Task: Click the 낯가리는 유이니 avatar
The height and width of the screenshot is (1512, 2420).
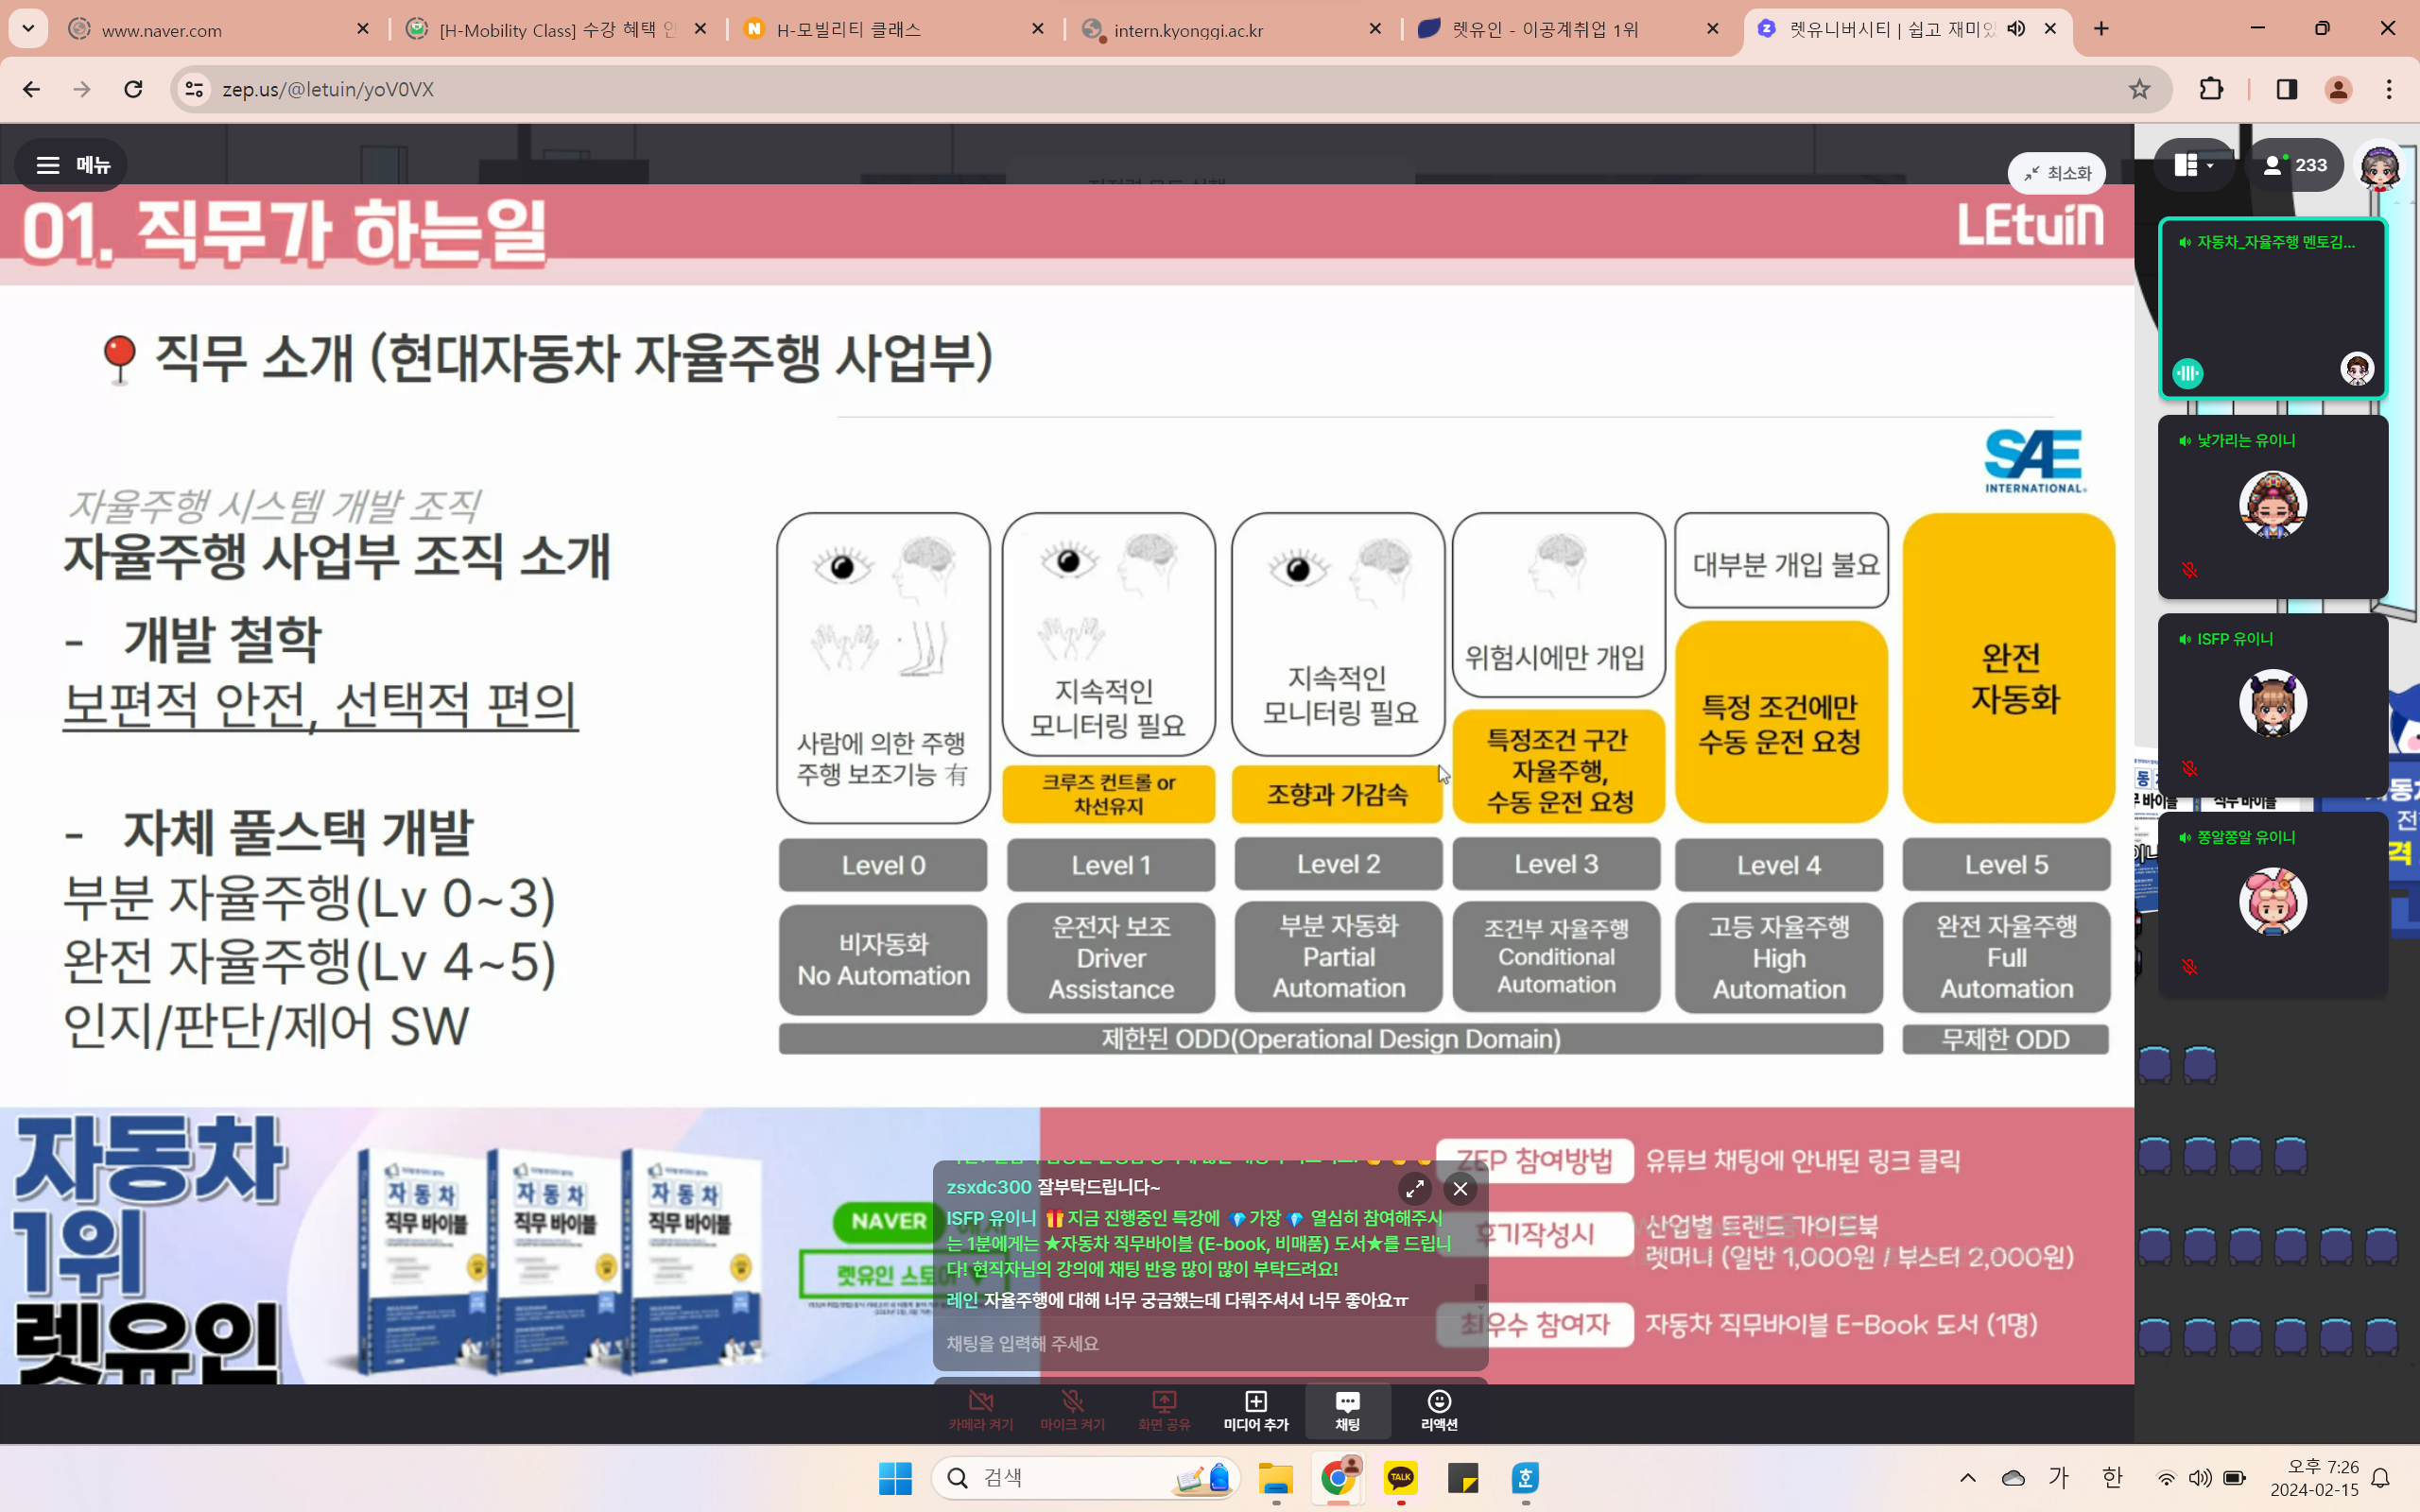Action: (x=2272, y=505)
